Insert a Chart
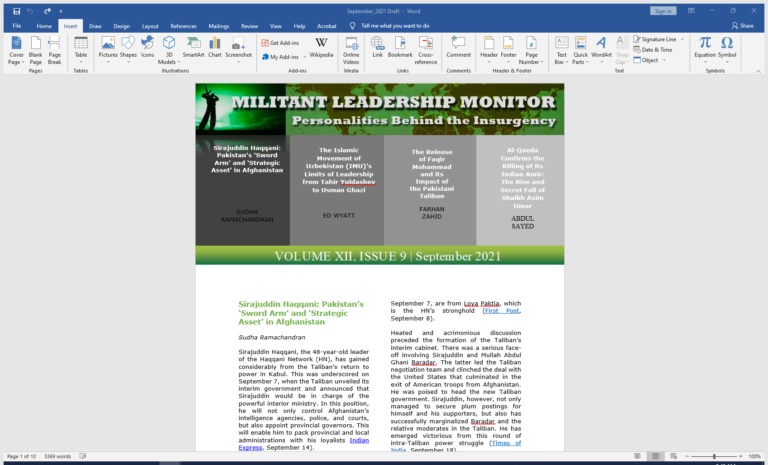 (215, 47)
